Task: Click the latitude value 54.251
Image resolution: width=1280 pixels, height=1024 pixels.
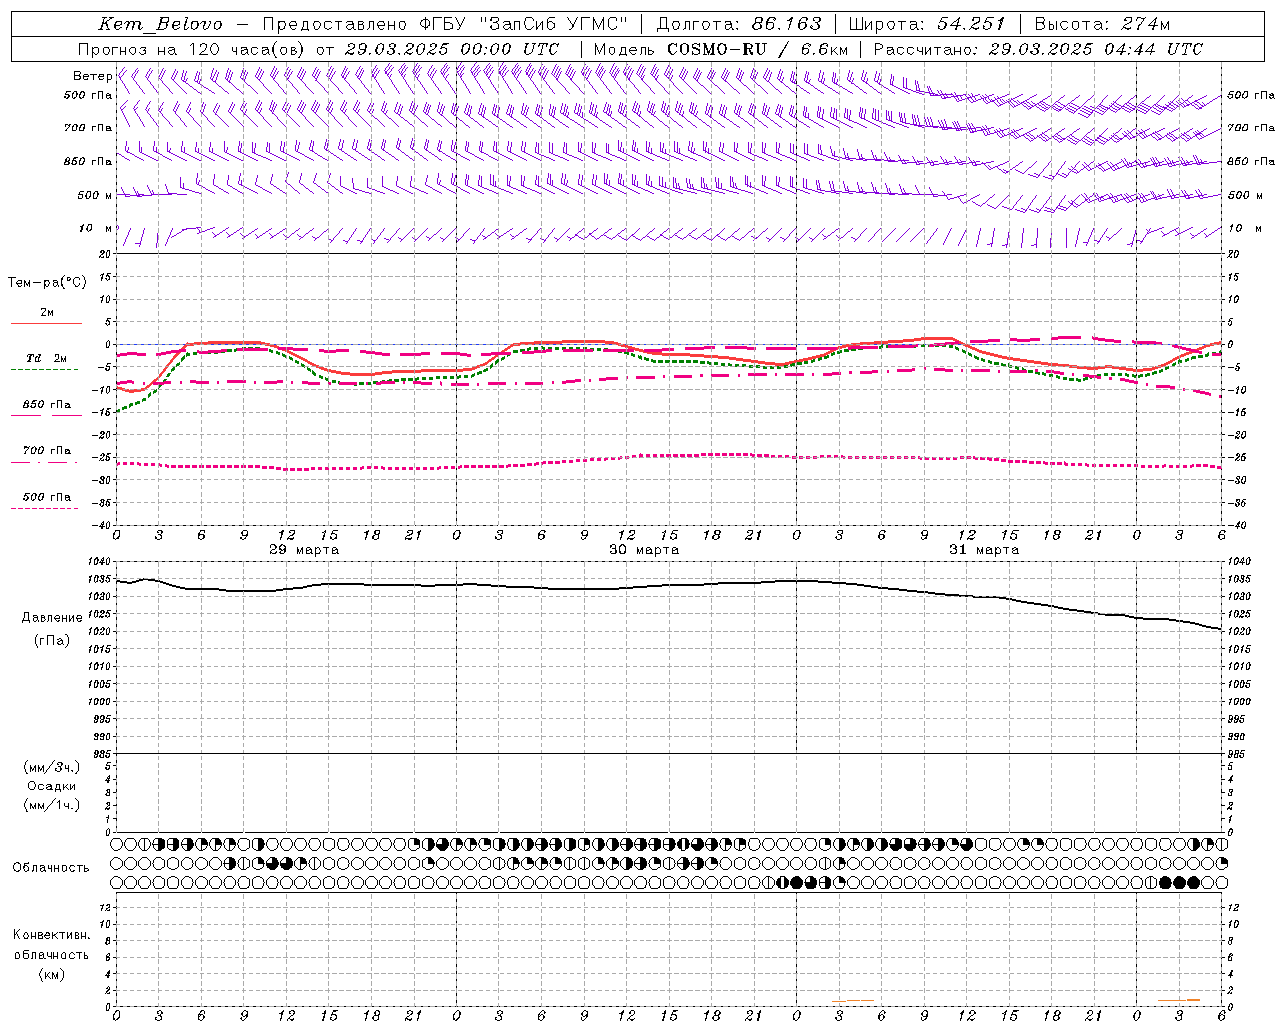Action: (971, 24)
